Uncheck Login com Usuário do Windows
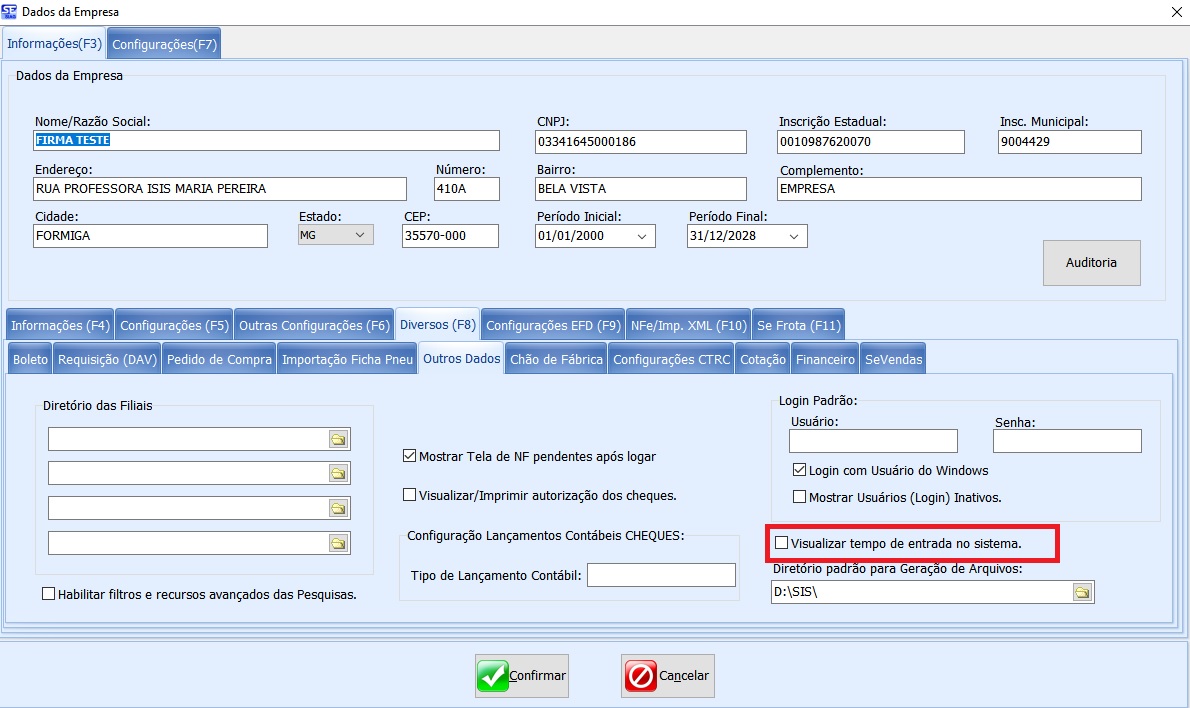The height and width of the screenshot is (708, 1190). pyautogui.click(x=799, y=470)
